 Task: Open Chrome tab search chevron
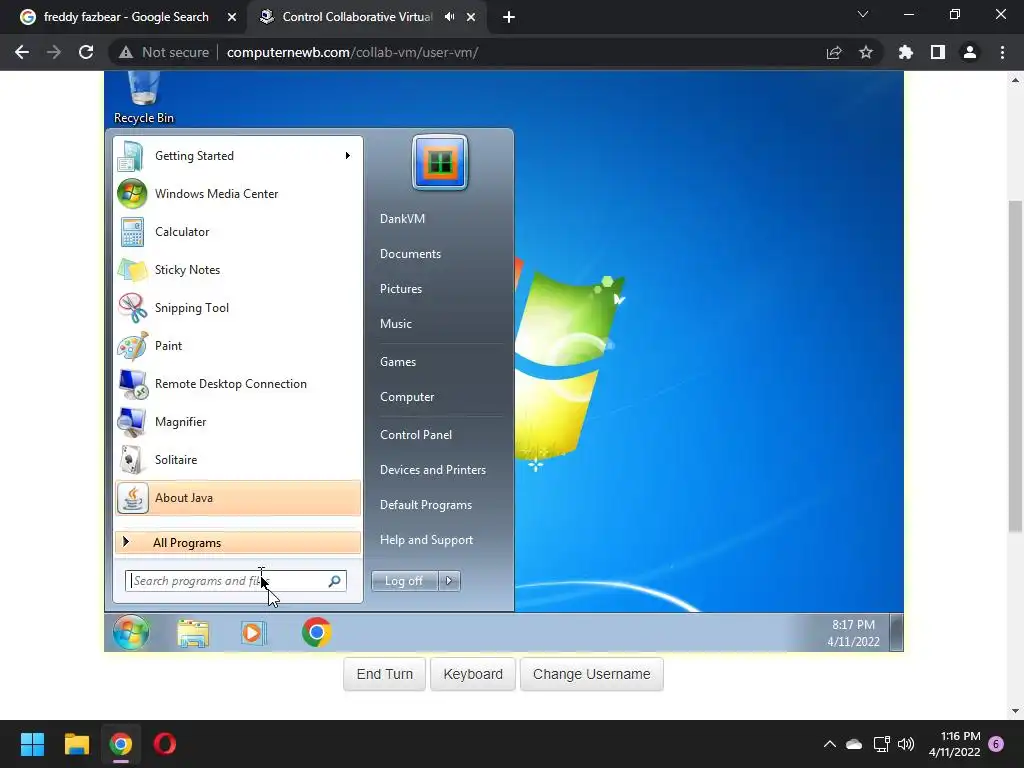tap(863, 14)
